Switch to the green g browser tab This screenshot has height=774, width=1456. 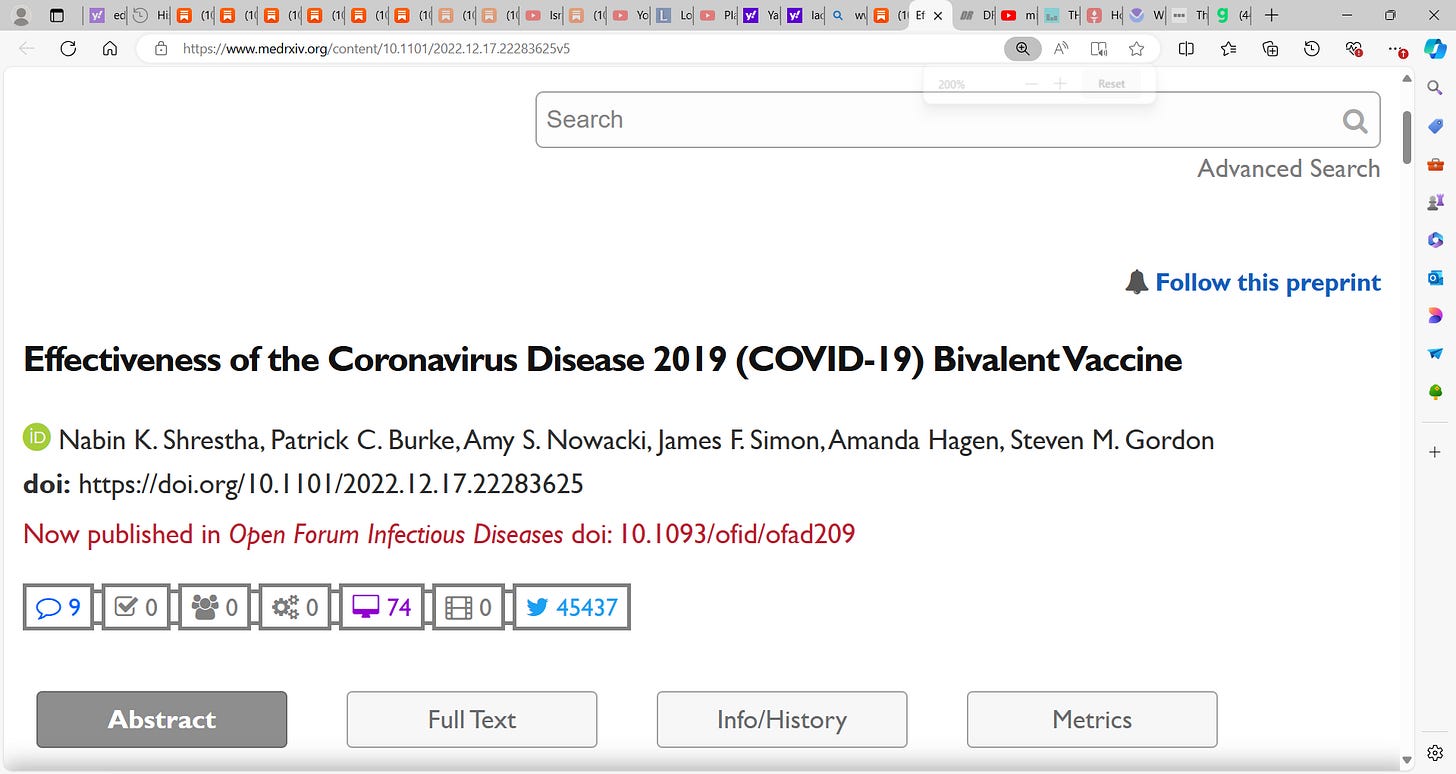click(1233, 15)
